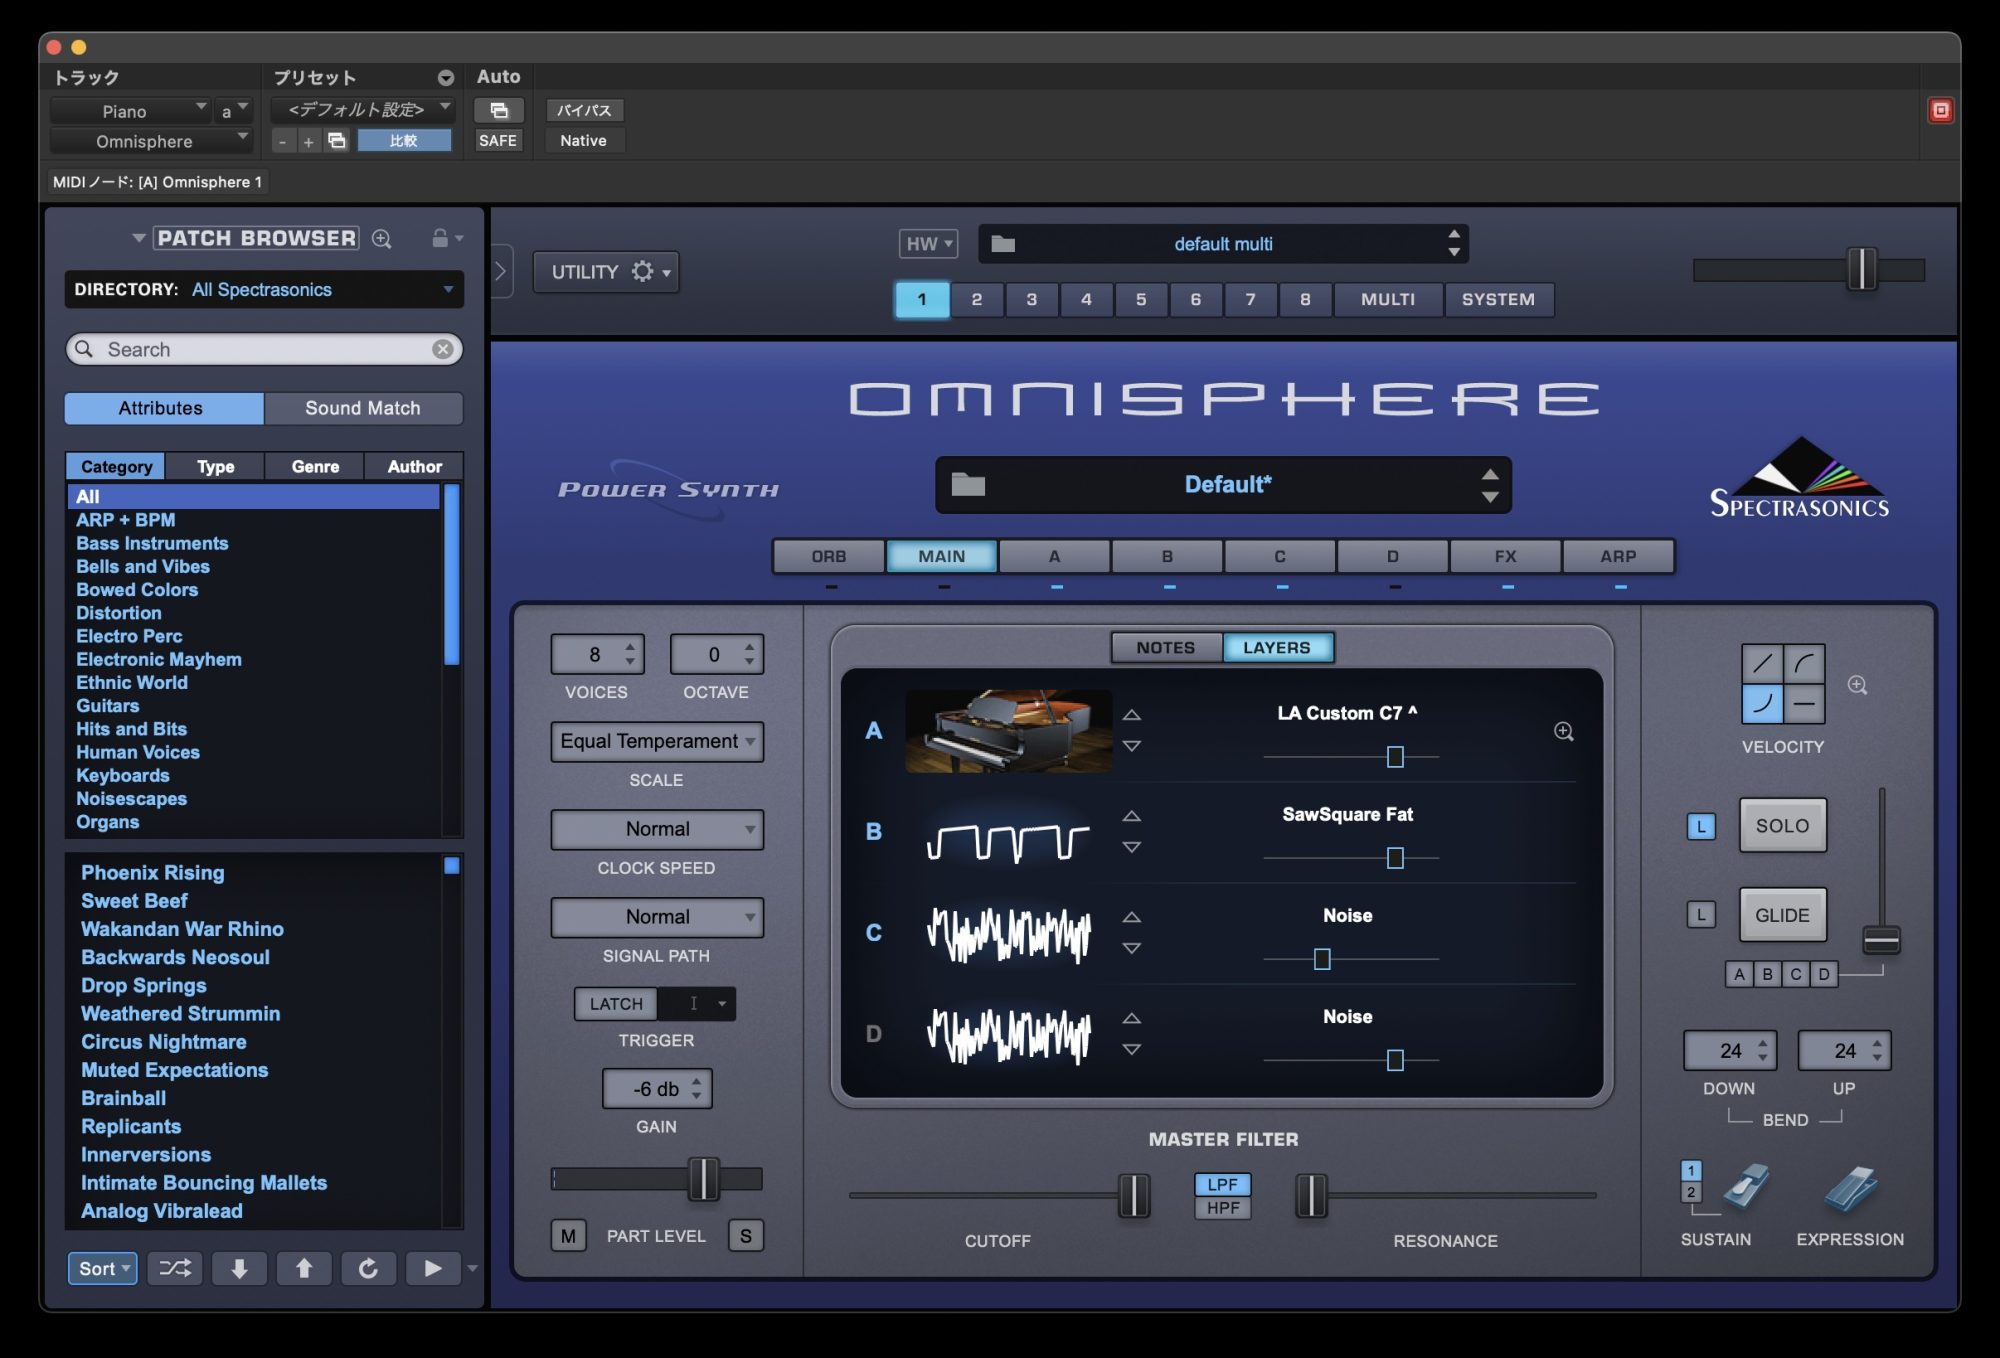The height and width of the screenshot is (1358, 2000).
Task: Open the HW dropdown
Action: [x=928, y=244]
